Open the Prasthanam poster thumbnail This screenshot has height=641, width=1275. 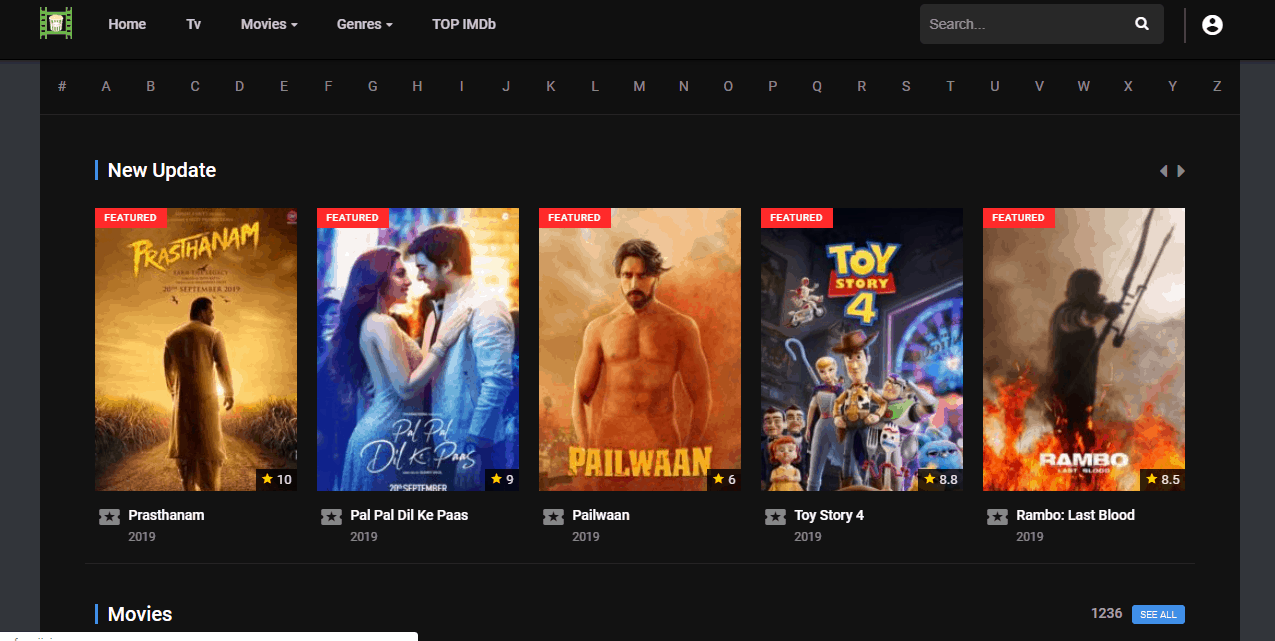pyautogui.click(x=196, y=349)
